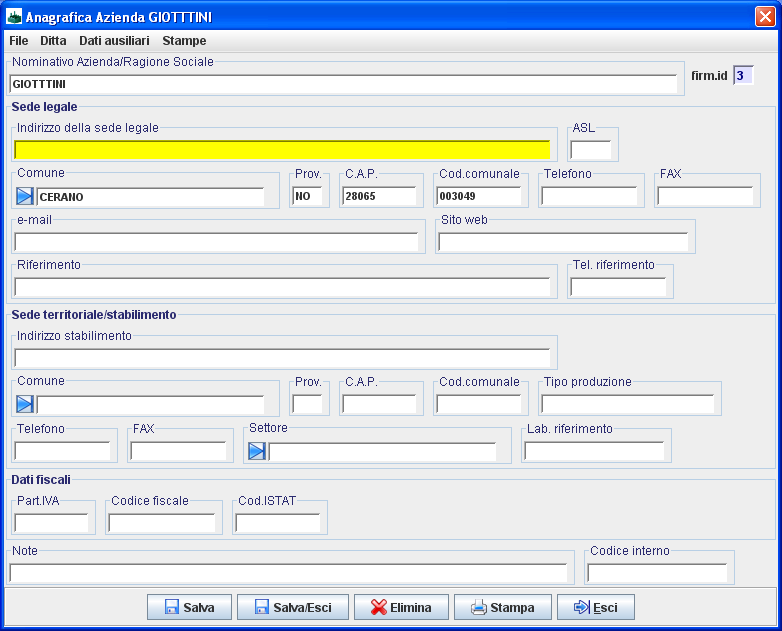Open the File menu
Screen dimensions: 782x631
[x=19, y=41]
